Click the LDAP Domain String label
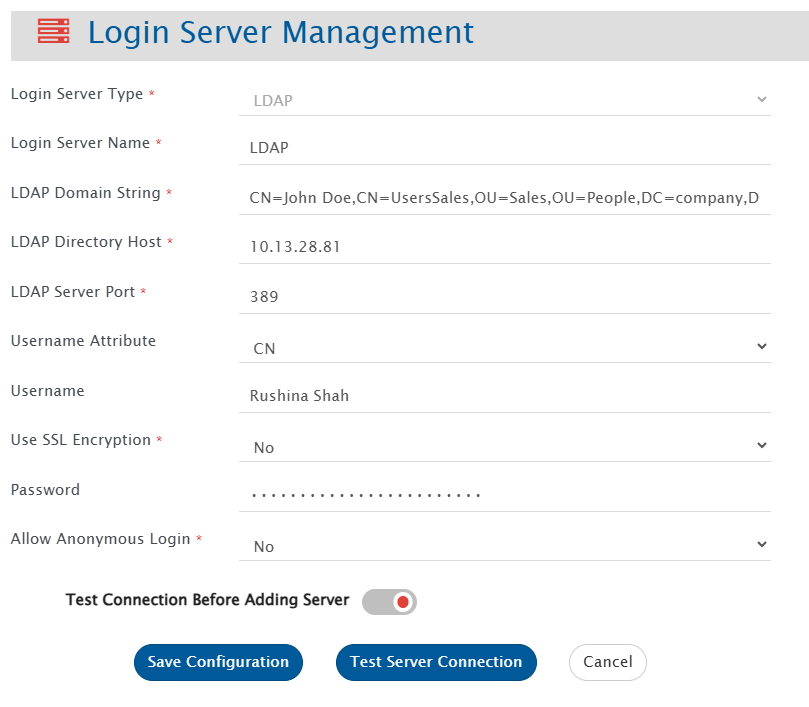Viewport: 809px width, 707px height. click(x=85, y=193)
